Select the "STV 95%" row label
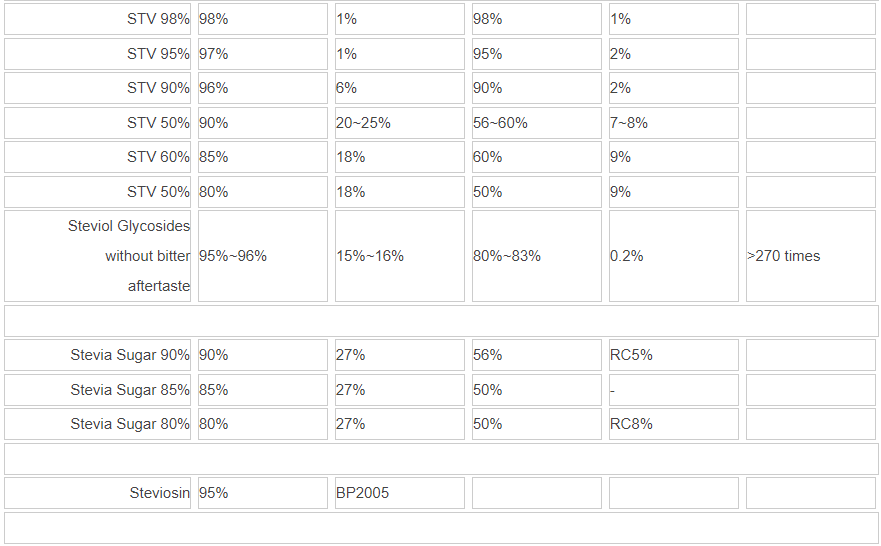The height and width of the screenshot is (546, 881). pos(158,54)
